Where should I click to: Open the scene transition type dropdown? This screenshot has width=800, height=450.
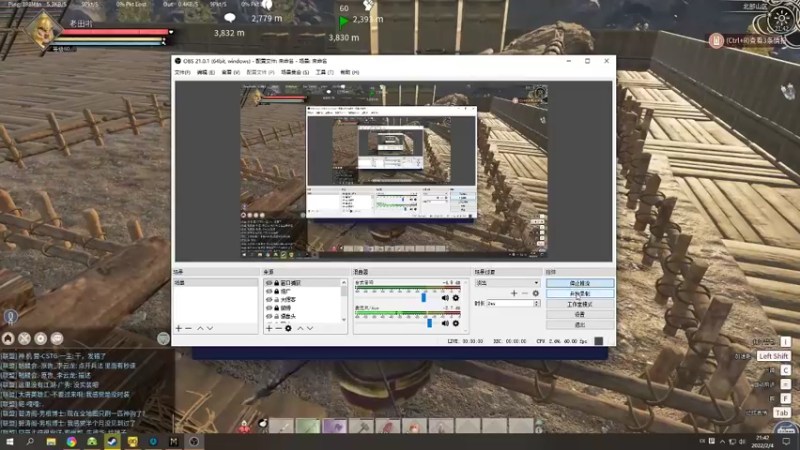[x=507, y=283]
